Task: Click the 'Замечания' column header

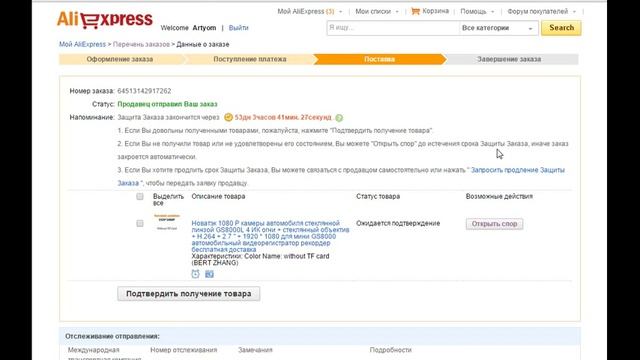Action: tap(255, 350)
